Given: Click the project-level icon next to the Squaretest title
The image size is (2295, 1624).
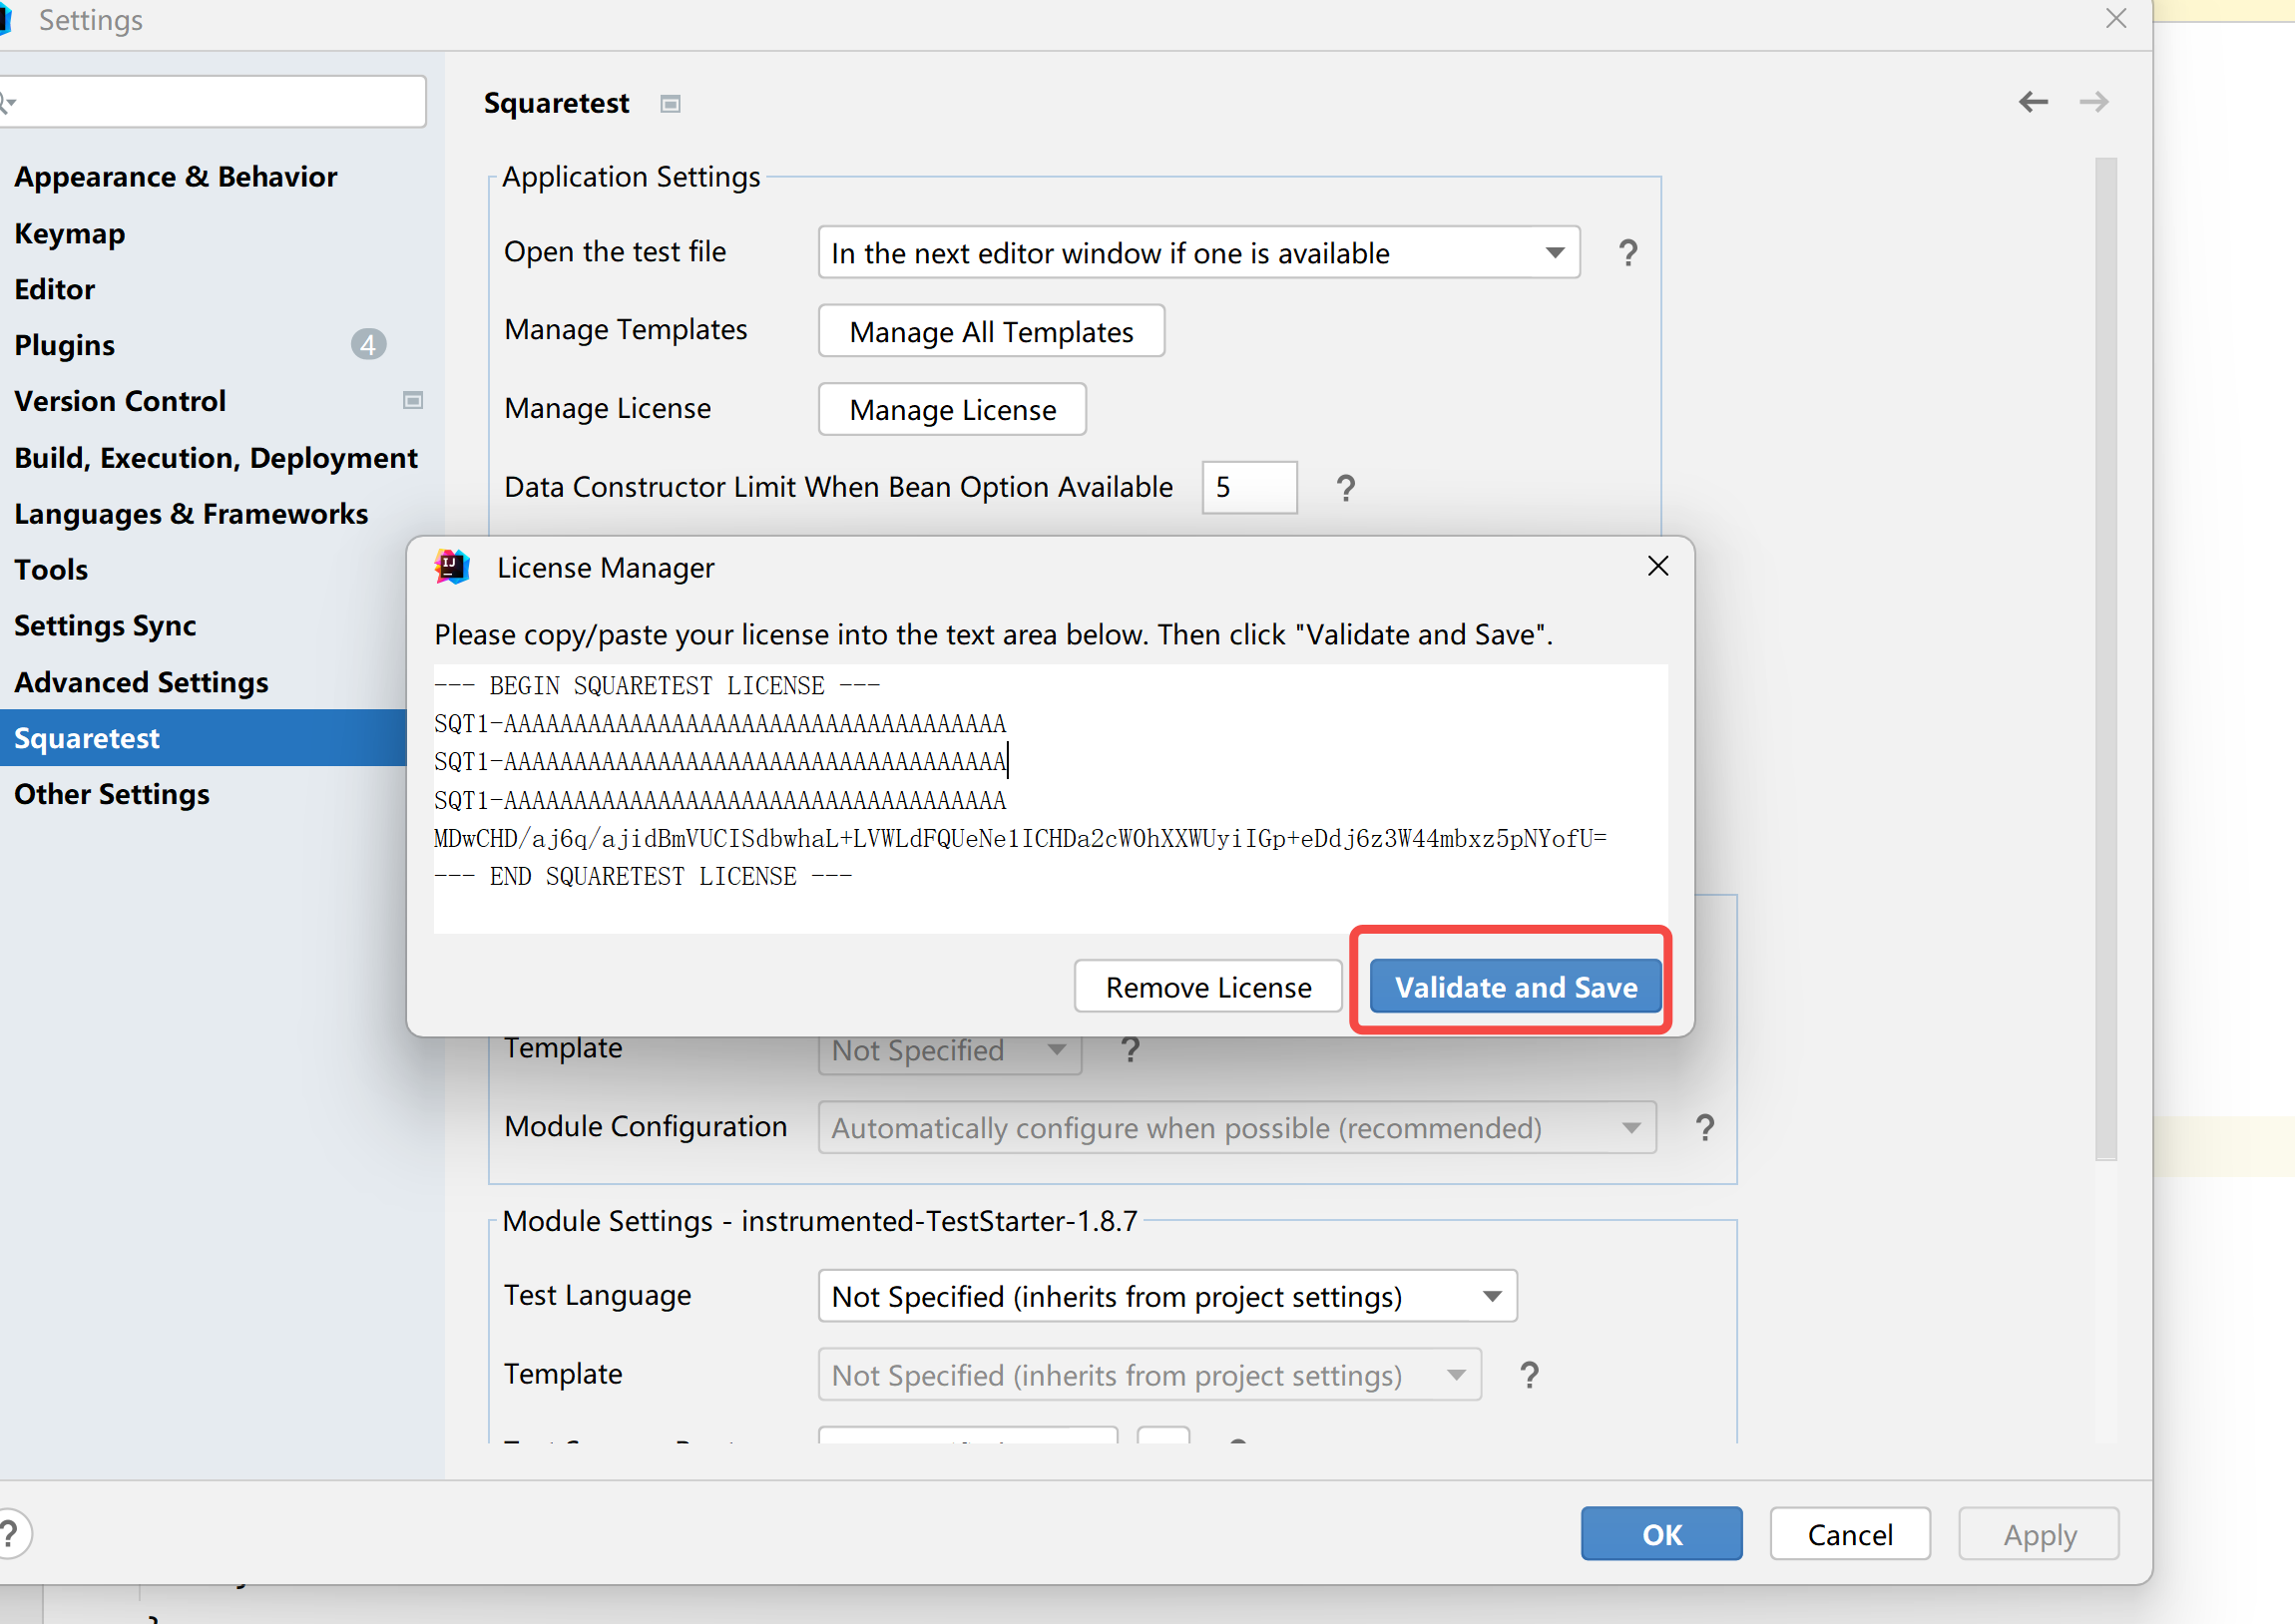Looking at the screenshot, I should click(x=670, y=104).
